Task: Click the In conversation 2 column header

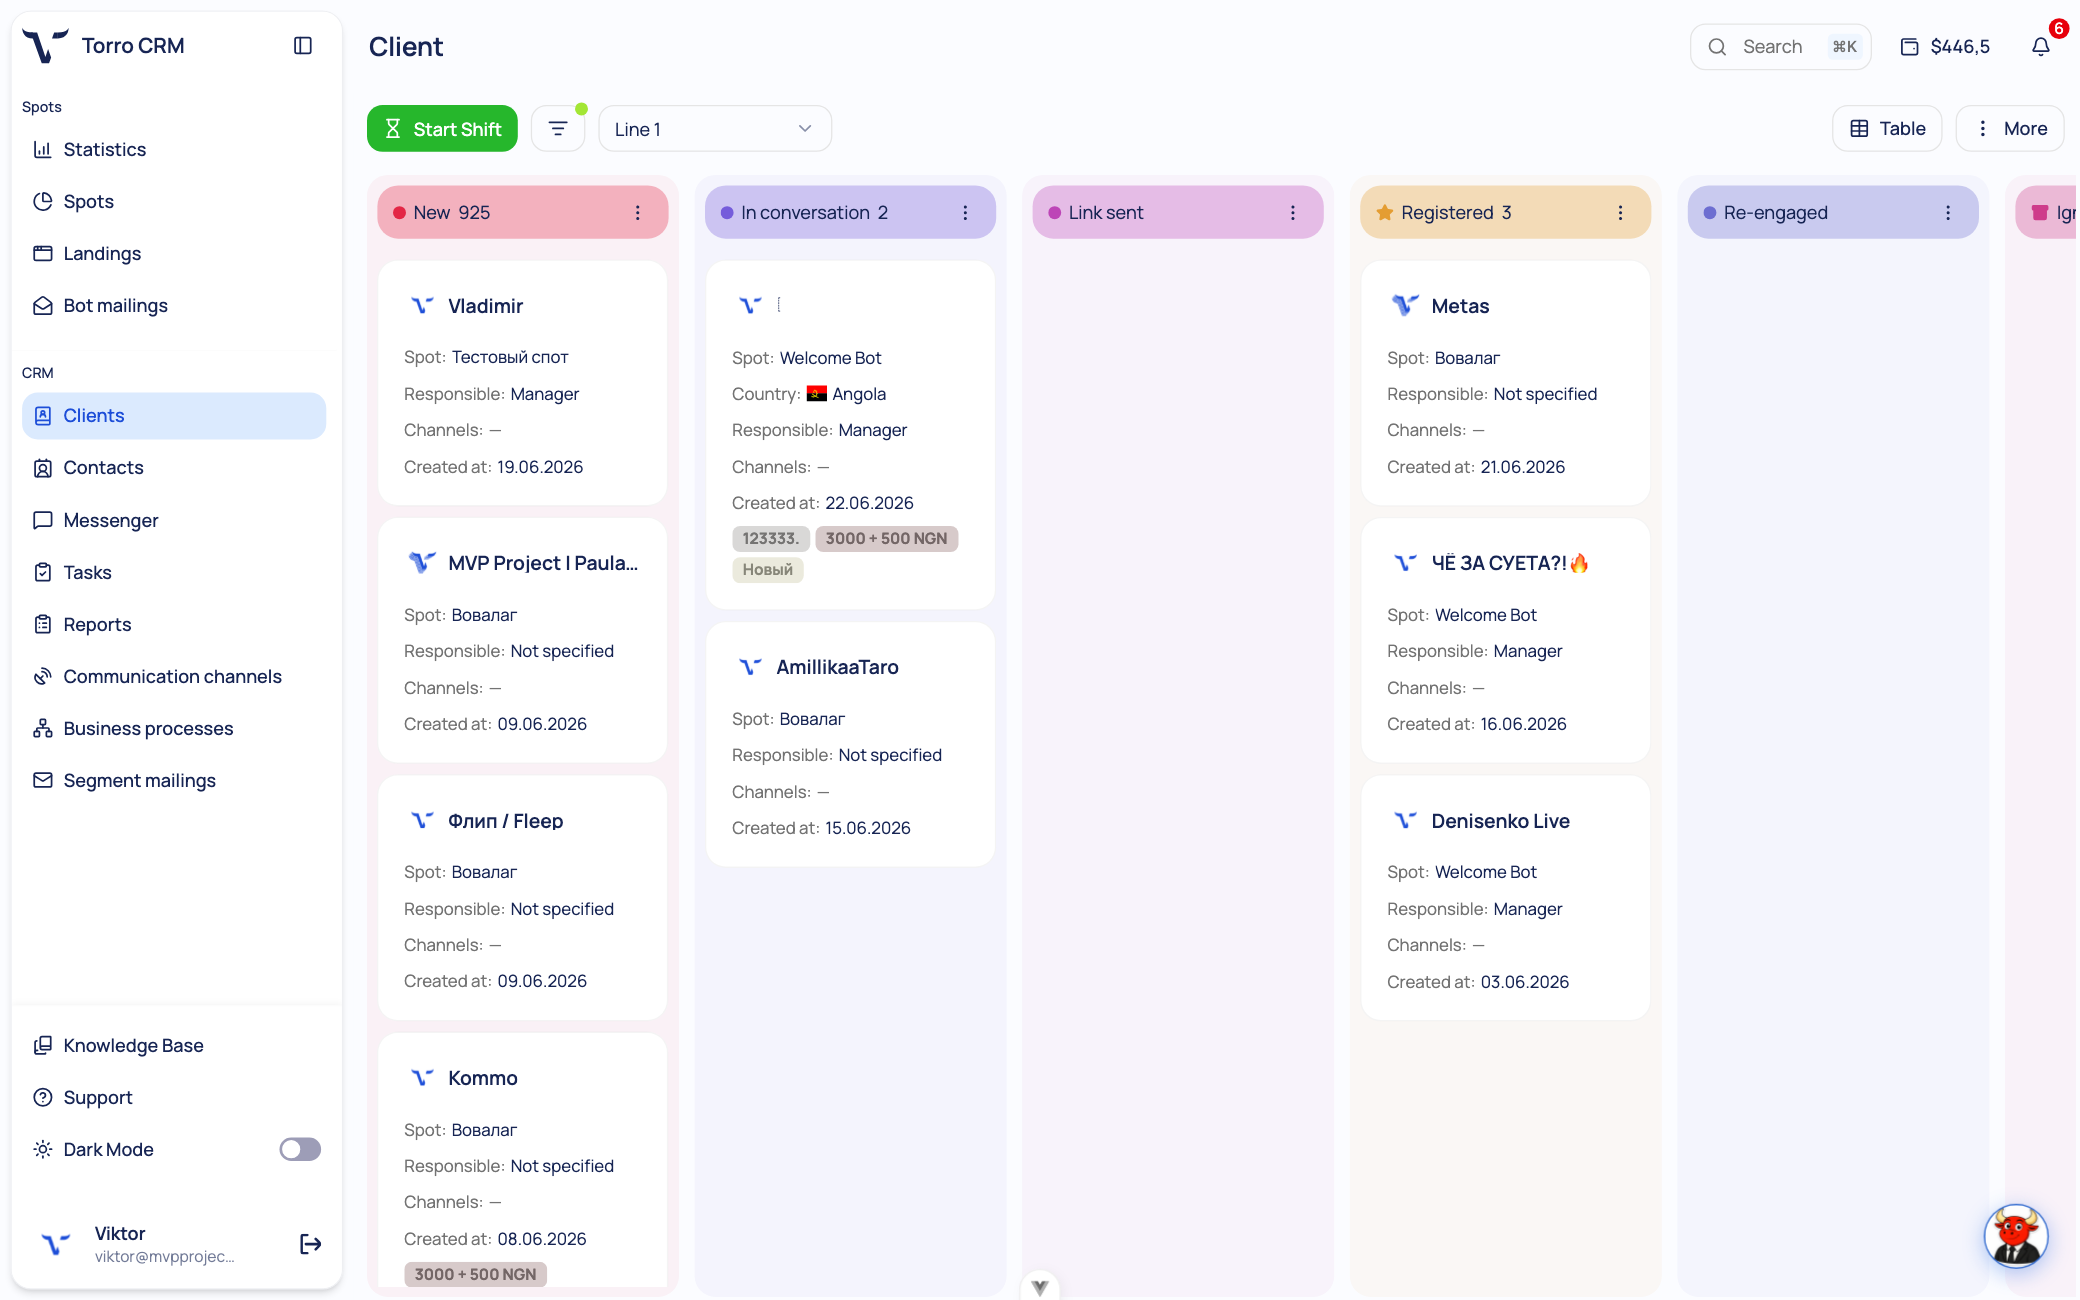Action: [850, 213]
